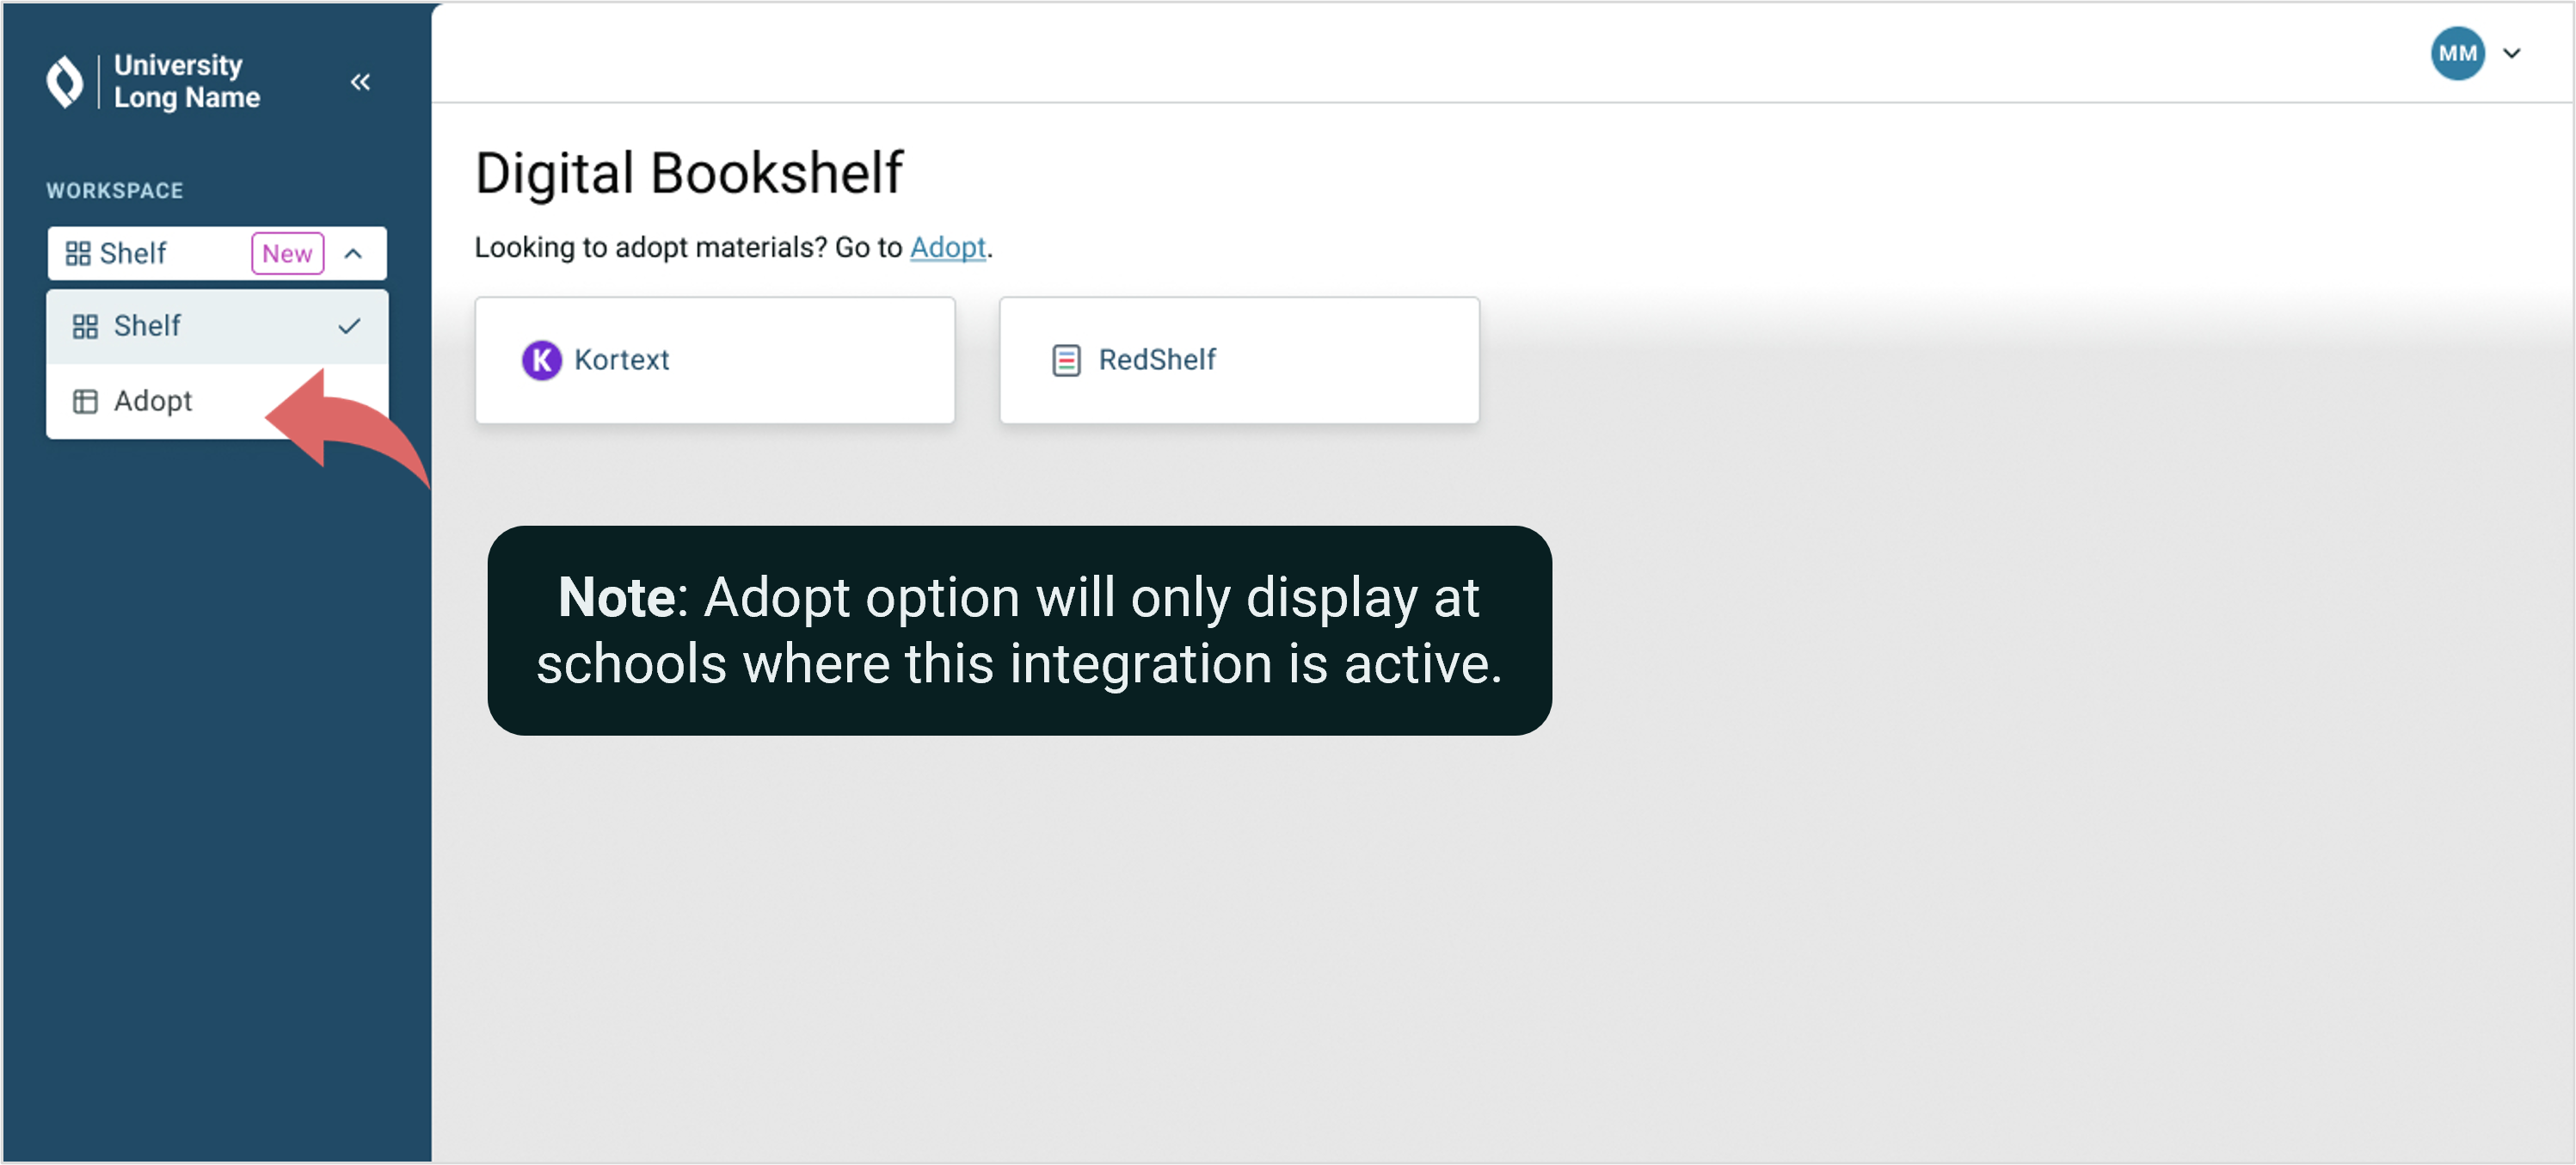Click the New badge in workspace selector
Screen dimensions: 2576x1165
tap(287, 254)
